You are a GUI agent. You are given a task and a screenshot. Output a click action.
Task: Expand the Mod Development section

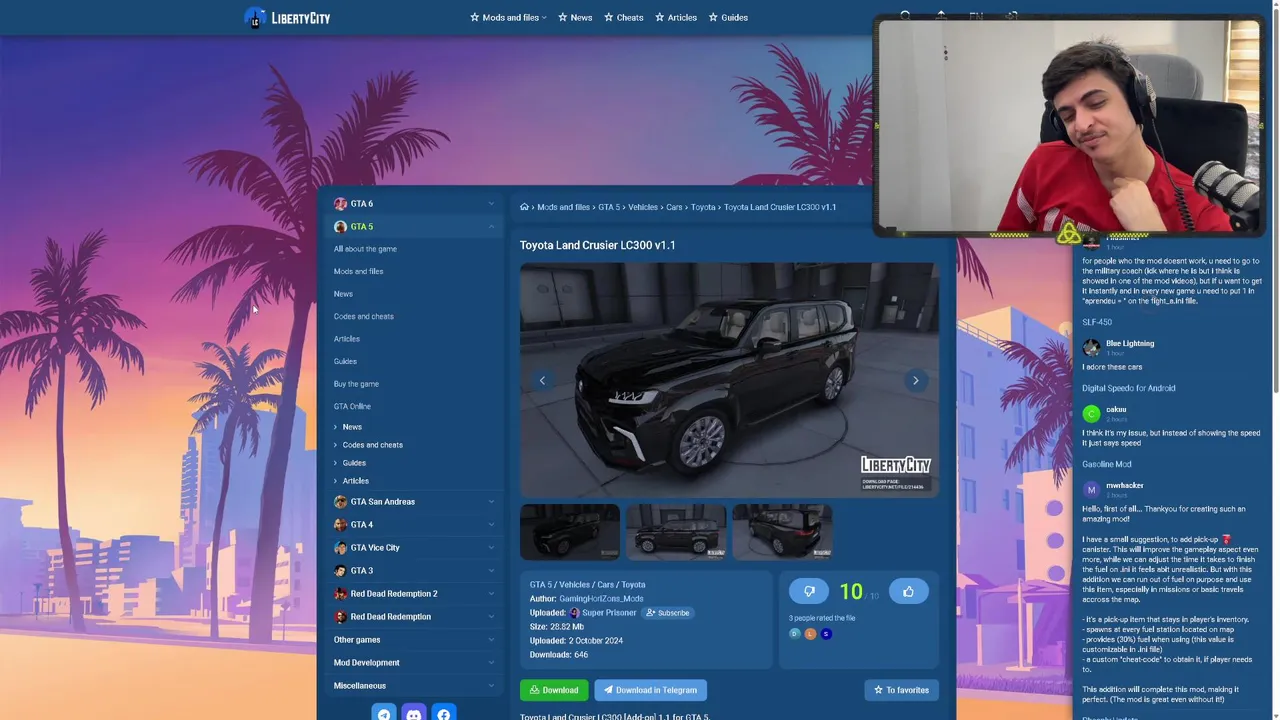pos(415,663)
